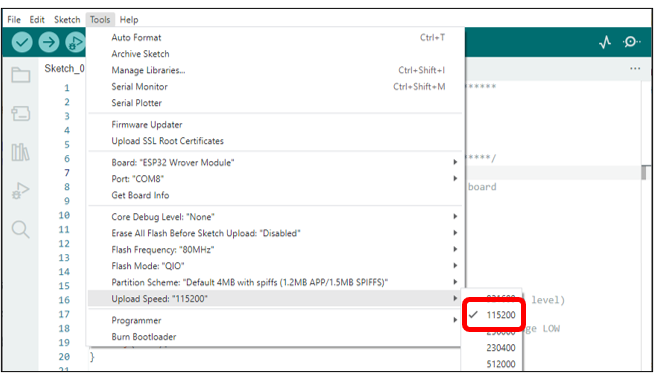Open the Boards Manager sidebar icon
The height and width of the screenshot is (375, 656).
20,113
